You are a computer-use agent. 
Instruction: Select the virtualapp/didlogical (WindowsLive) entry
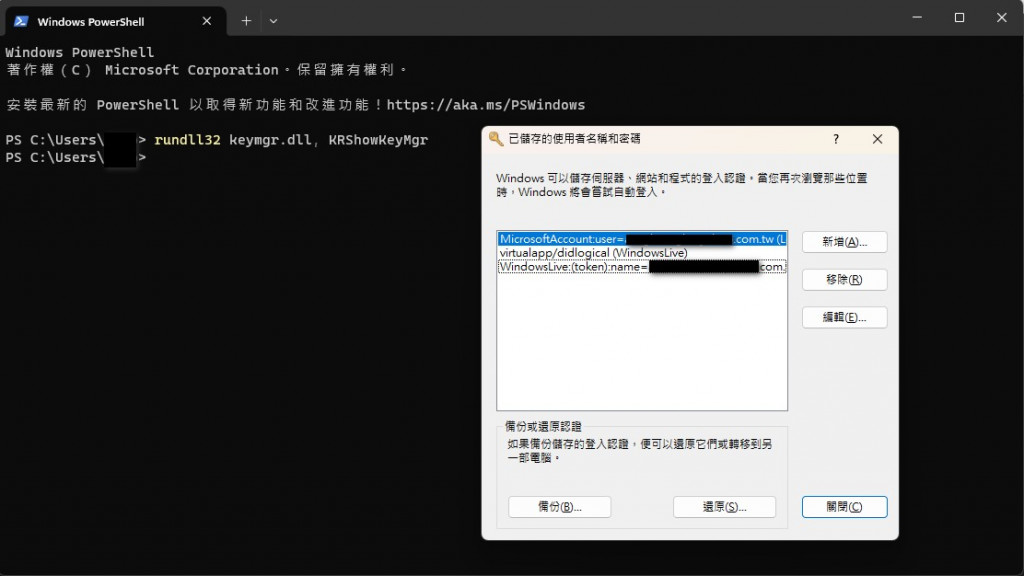coord(642,253)
